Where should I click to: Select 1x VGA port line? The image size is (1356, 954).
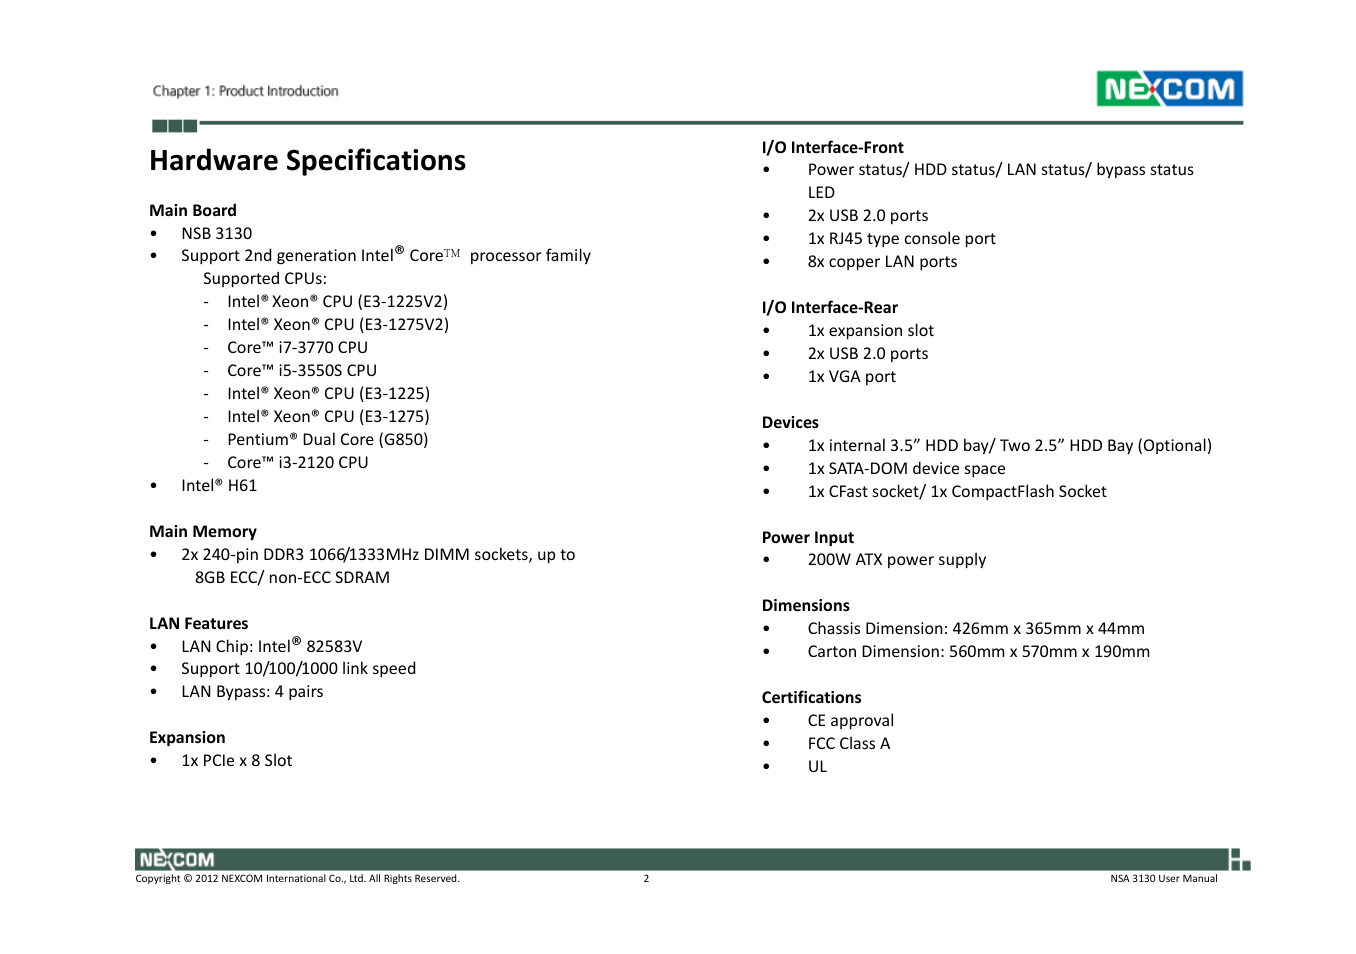[852, 377]
